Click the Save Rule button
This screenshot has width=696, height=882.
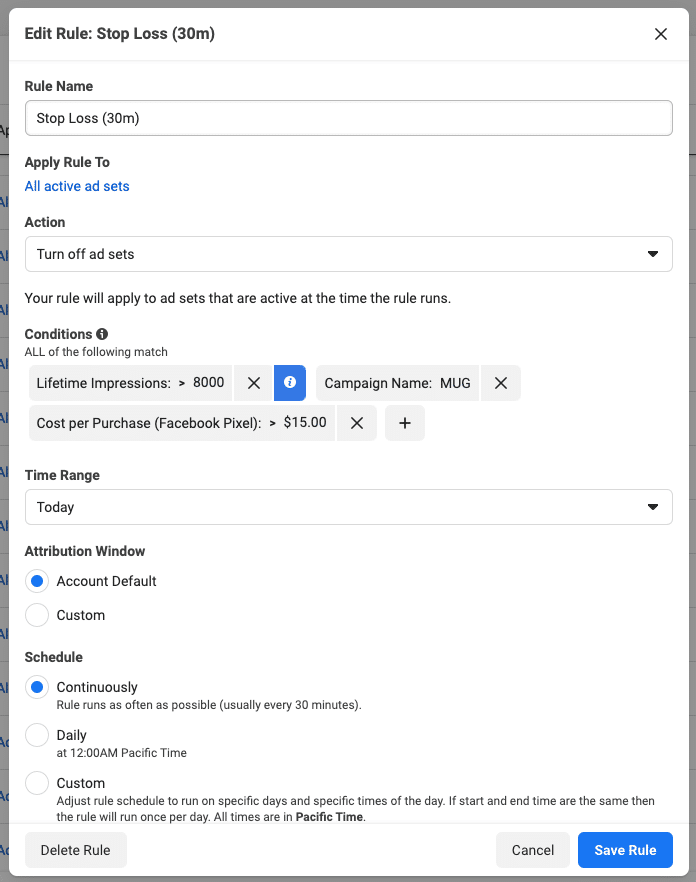coord(625,850)
